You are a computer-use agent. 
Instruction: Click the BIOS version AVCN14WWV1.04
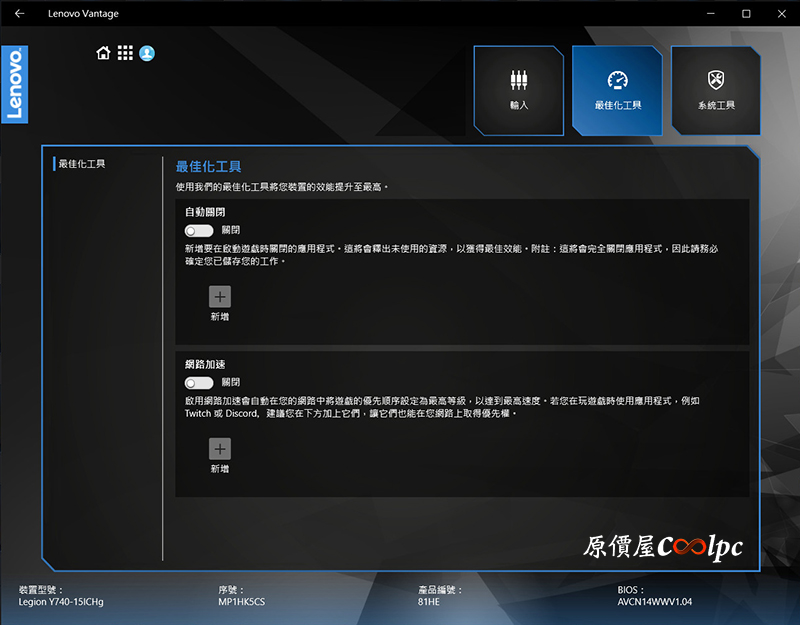point(655,602)
